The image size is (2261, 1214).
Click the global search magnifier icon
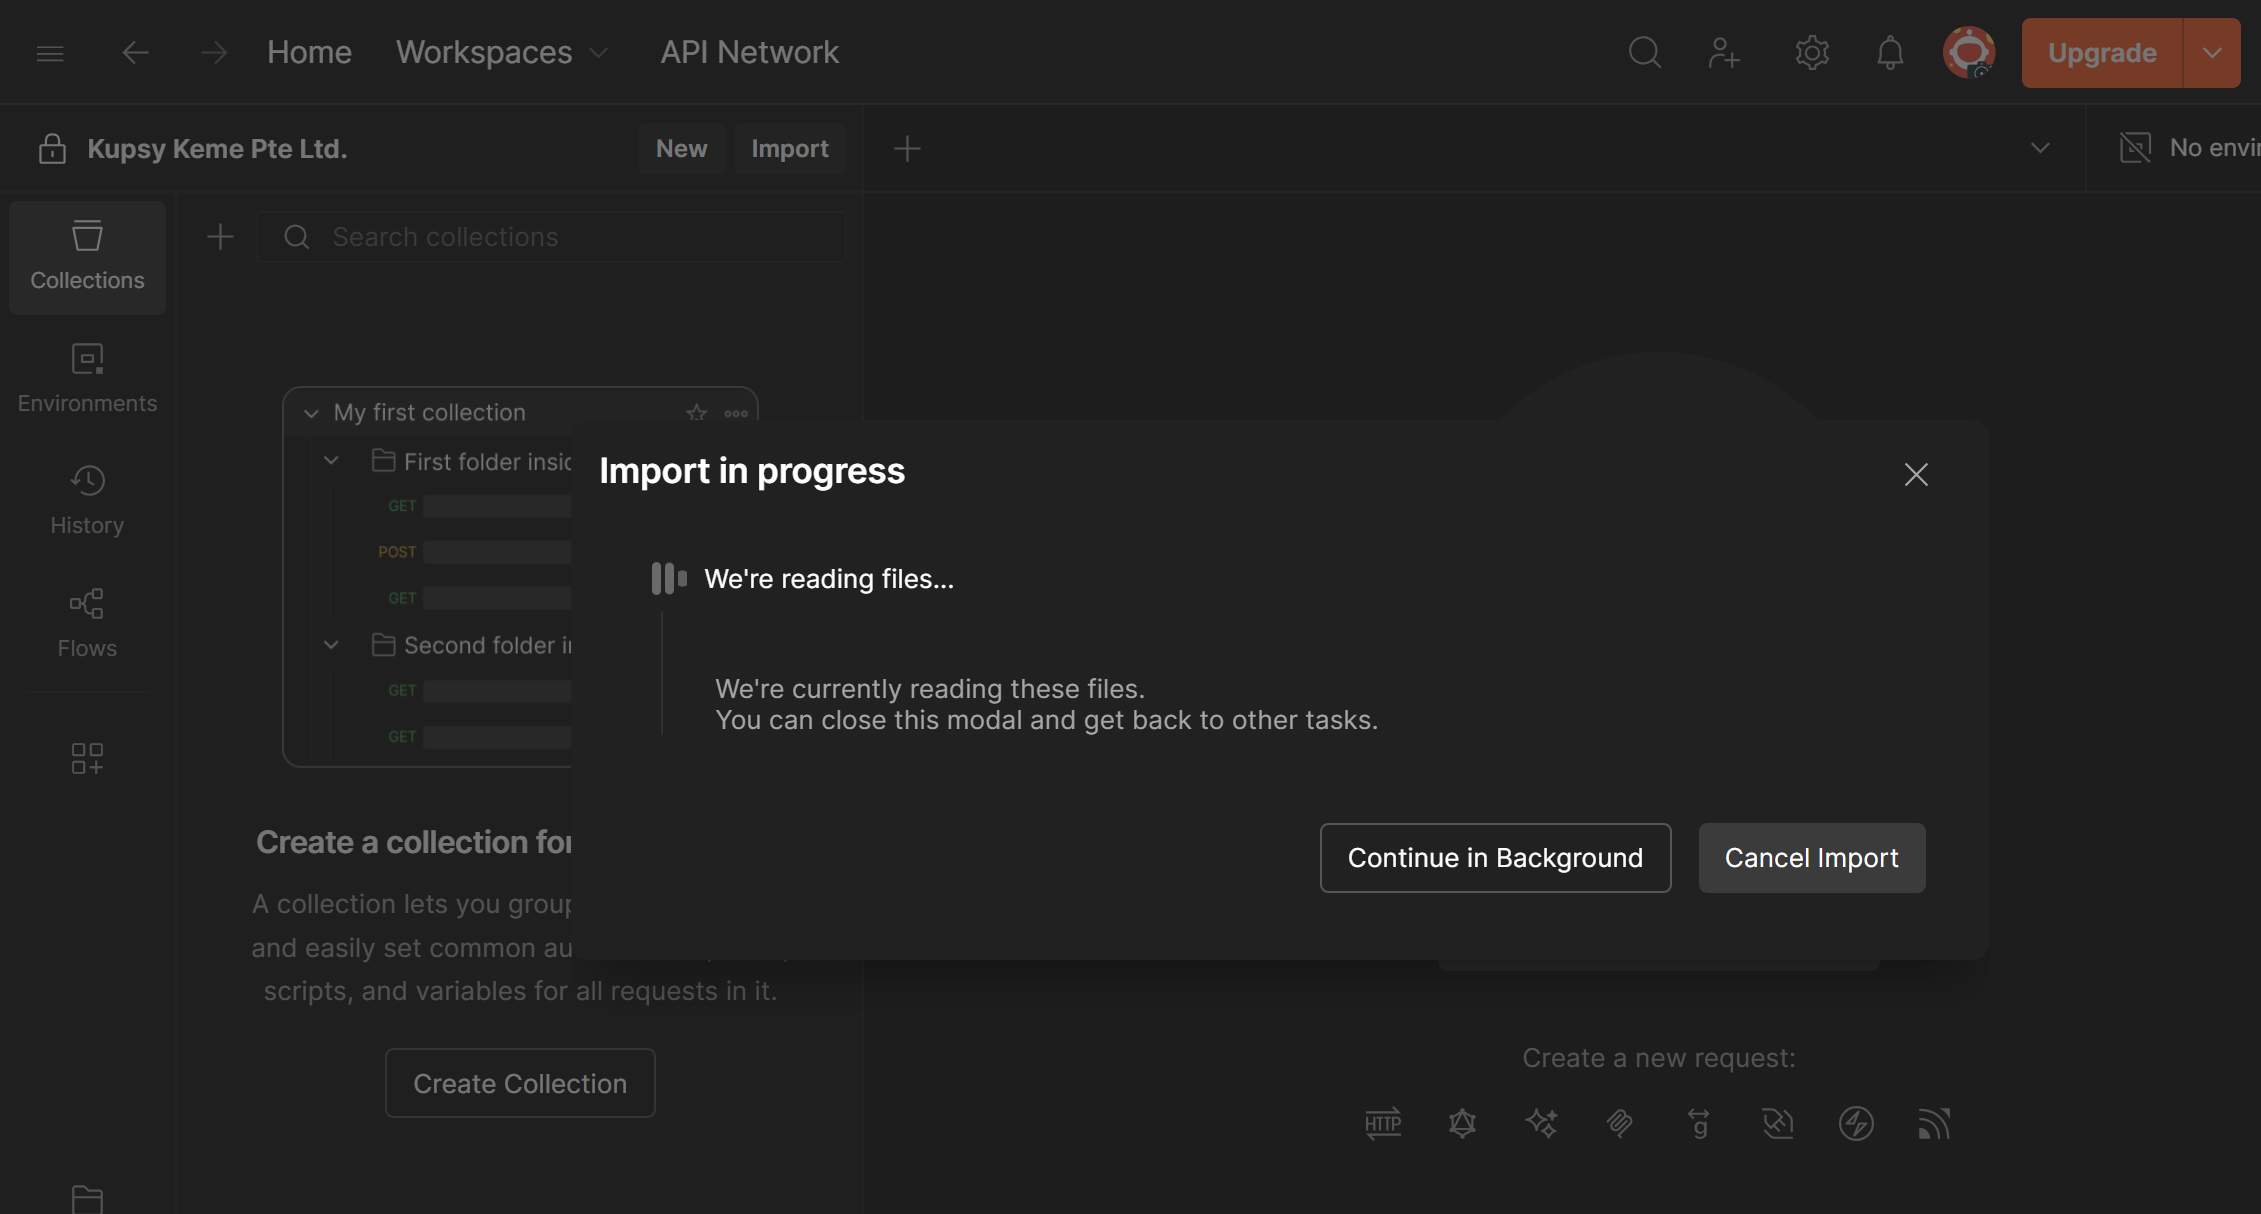(x=1644, y=52)
